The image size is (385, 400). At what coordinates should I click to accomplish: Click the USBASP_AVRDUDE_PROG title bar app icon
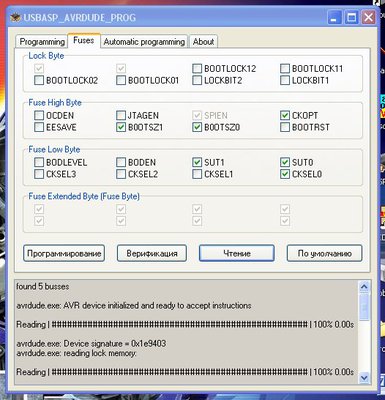15,18
